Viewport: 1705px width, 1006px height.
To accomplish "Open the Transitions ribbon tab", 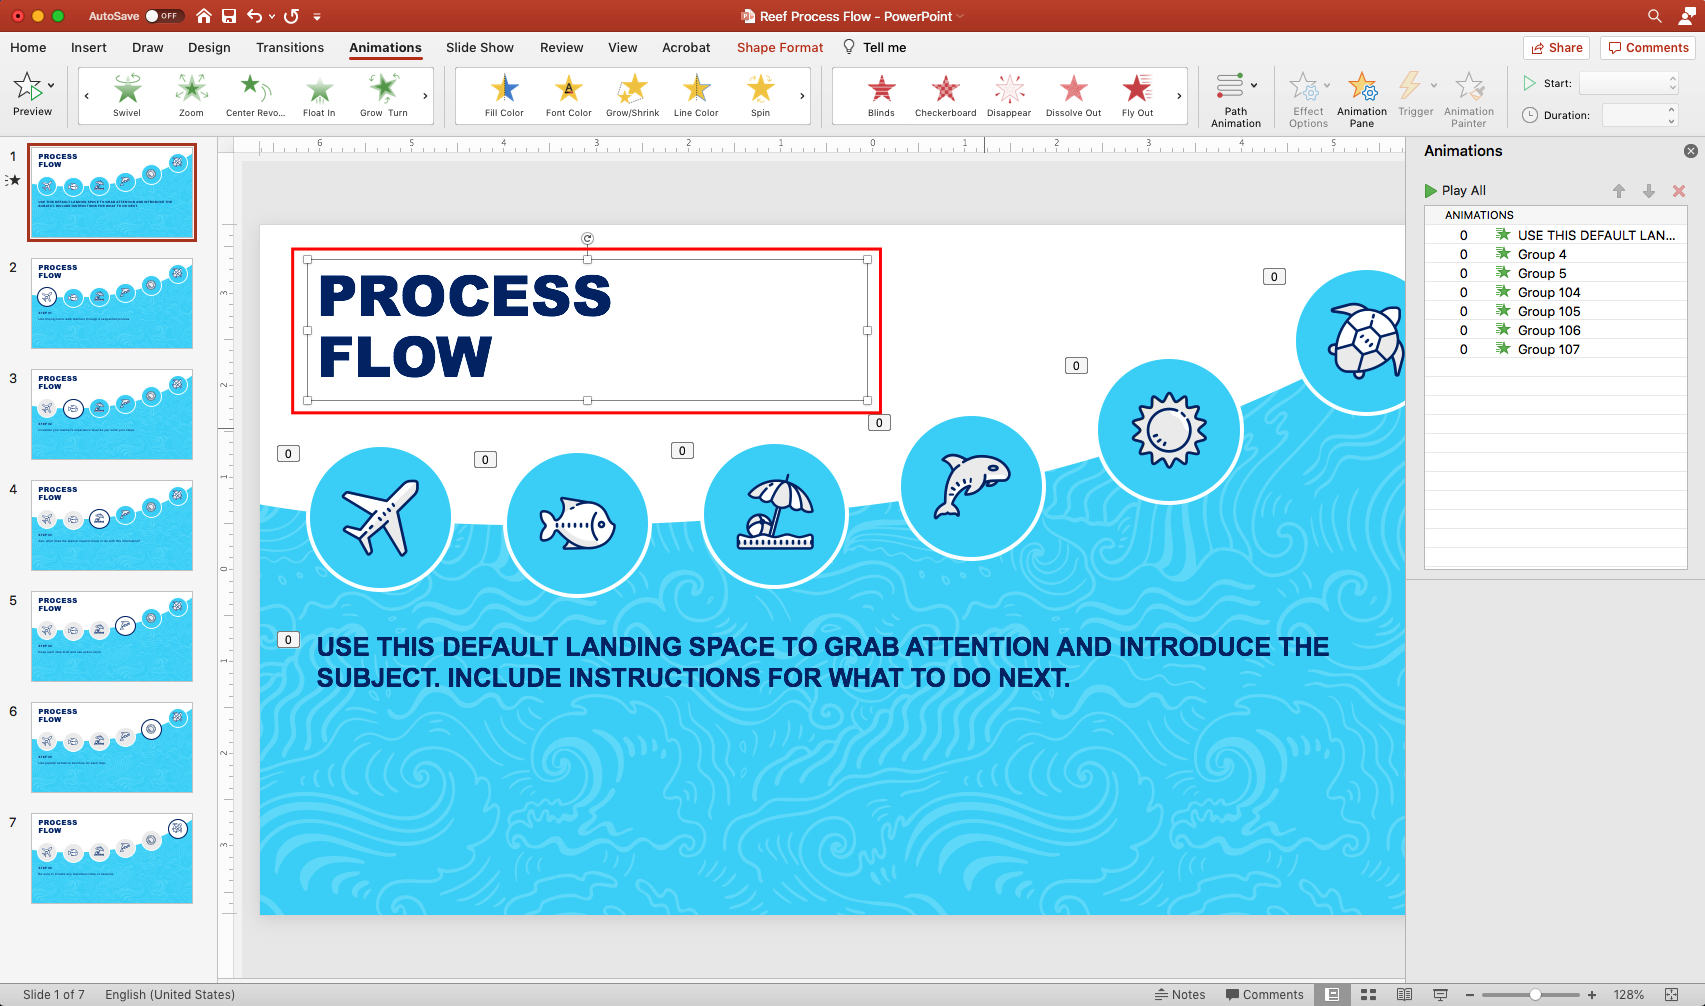I will point(289,48).
